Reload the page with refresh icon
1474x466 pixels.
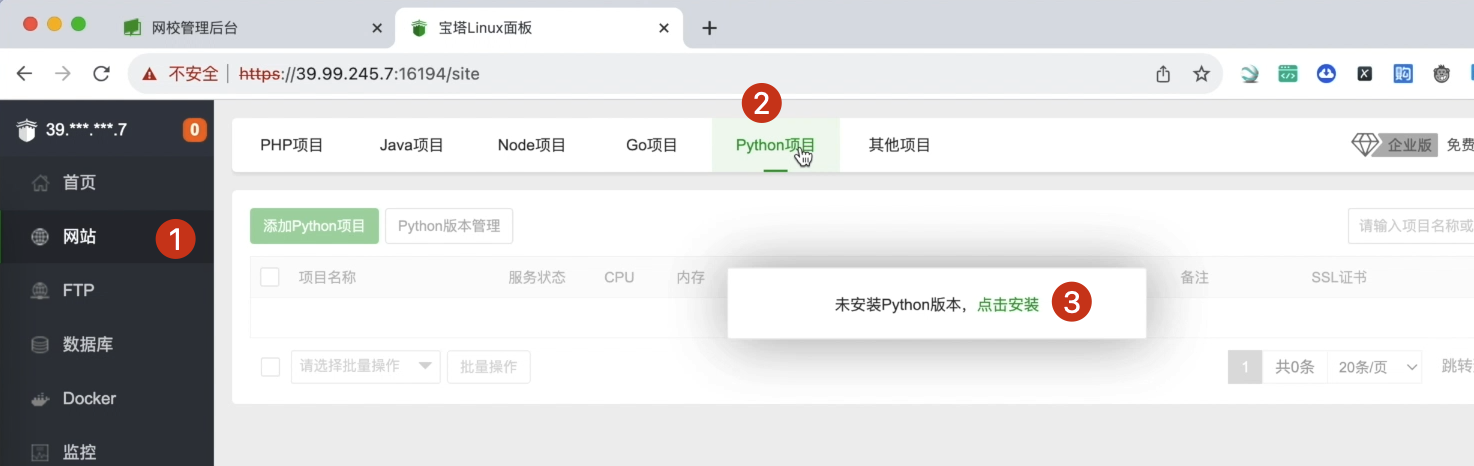(101, 73)
